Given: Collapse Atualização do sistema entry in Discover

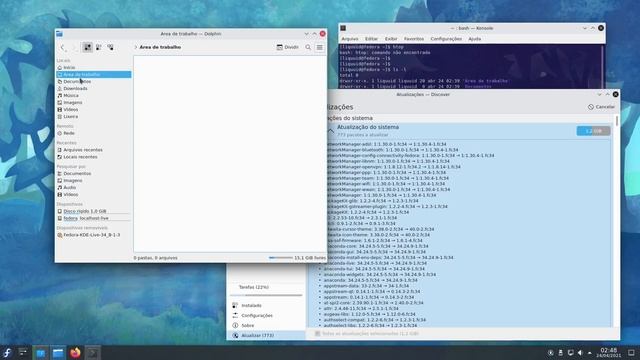Looking at the screenshot, I should click(331, 131).
